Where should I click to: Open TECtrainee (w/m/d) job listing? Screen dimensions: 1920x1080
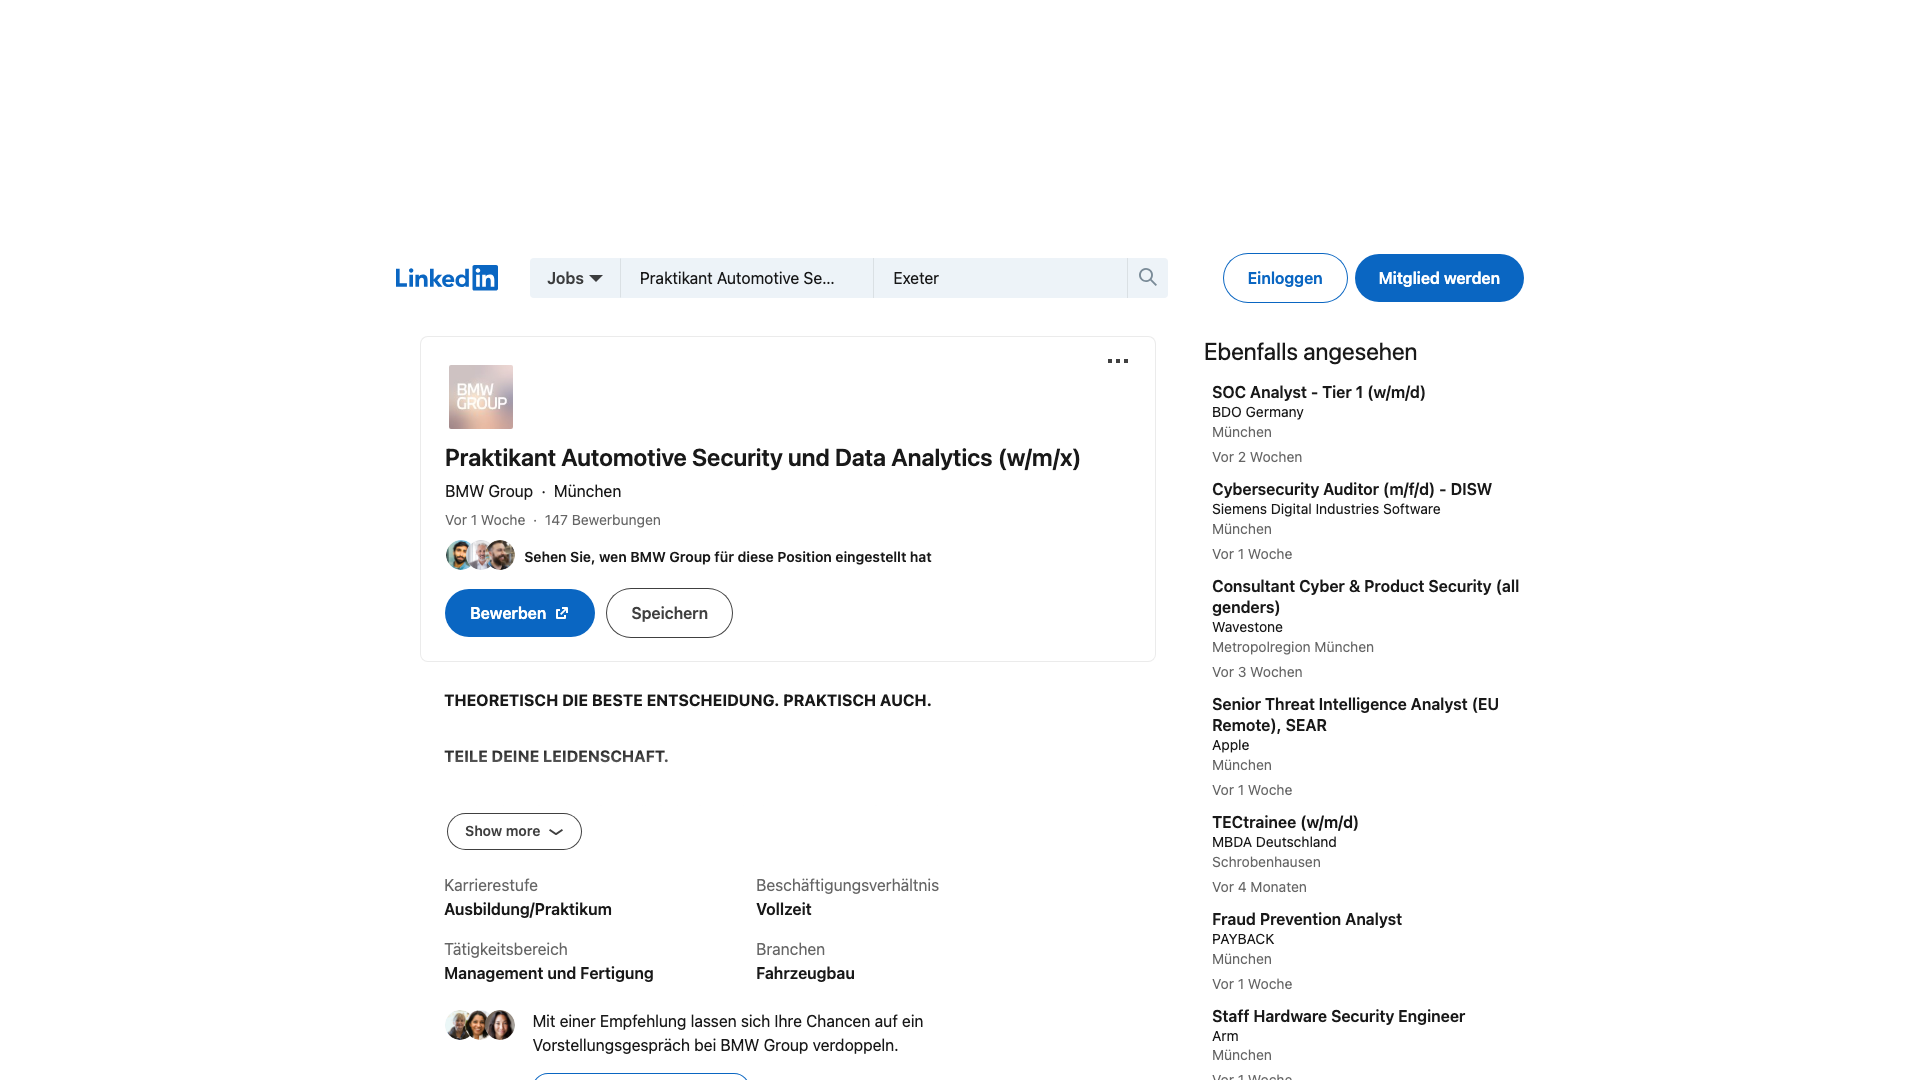[x=1285, y=822]
